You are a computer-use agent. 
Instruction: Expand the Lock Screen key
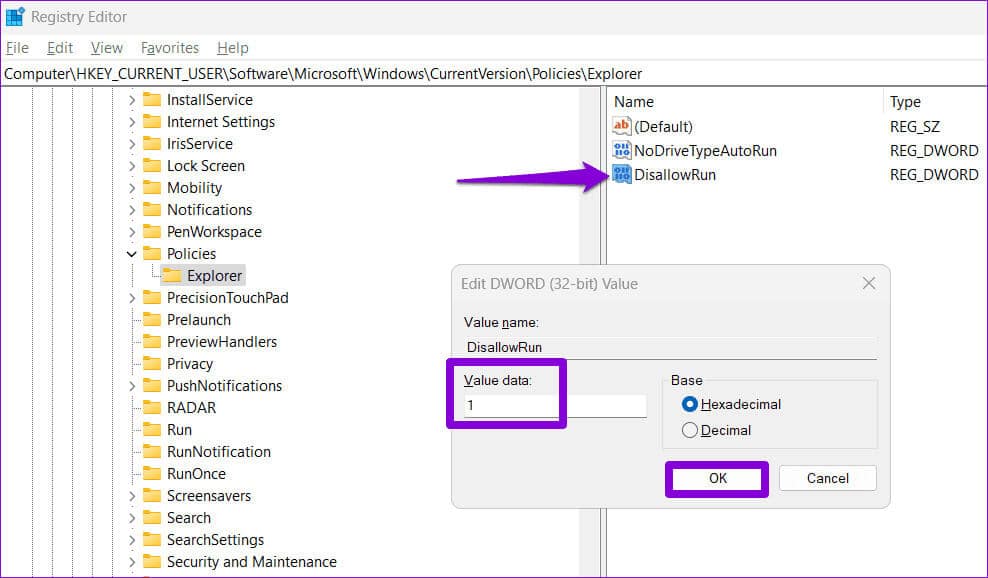click(132, 166)
